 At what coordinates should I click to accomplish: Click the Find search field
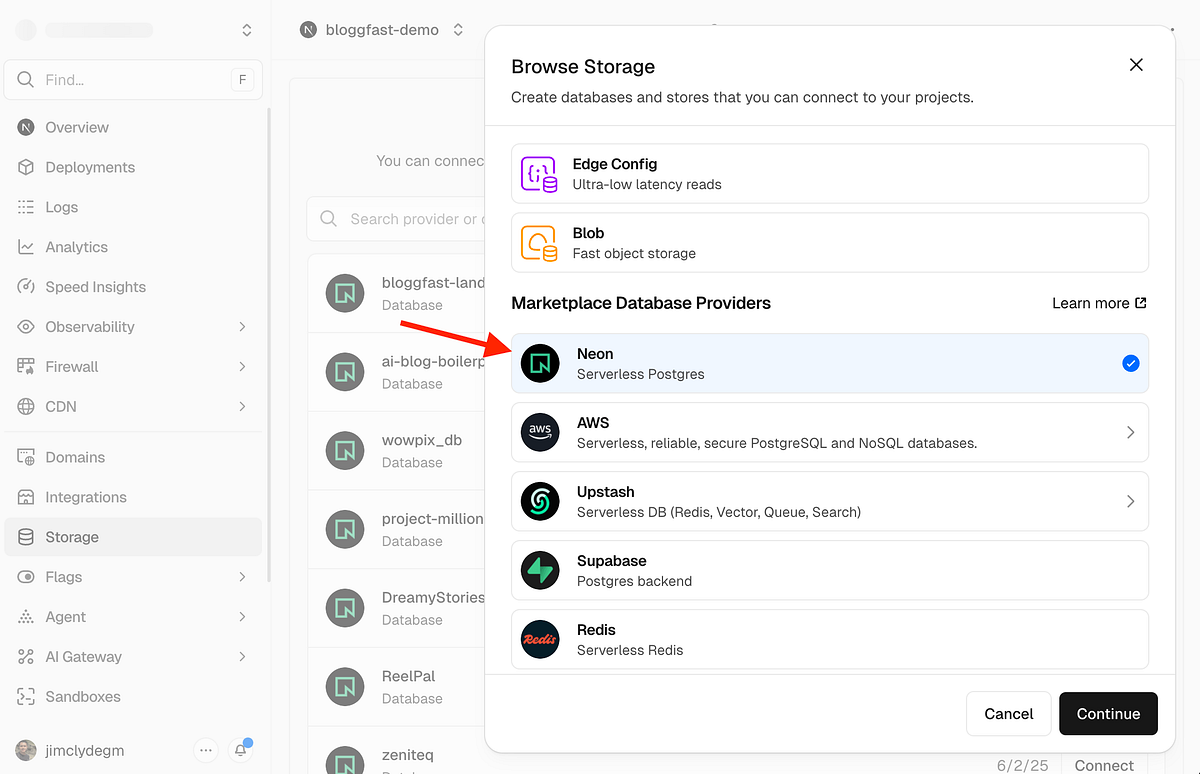133,79
